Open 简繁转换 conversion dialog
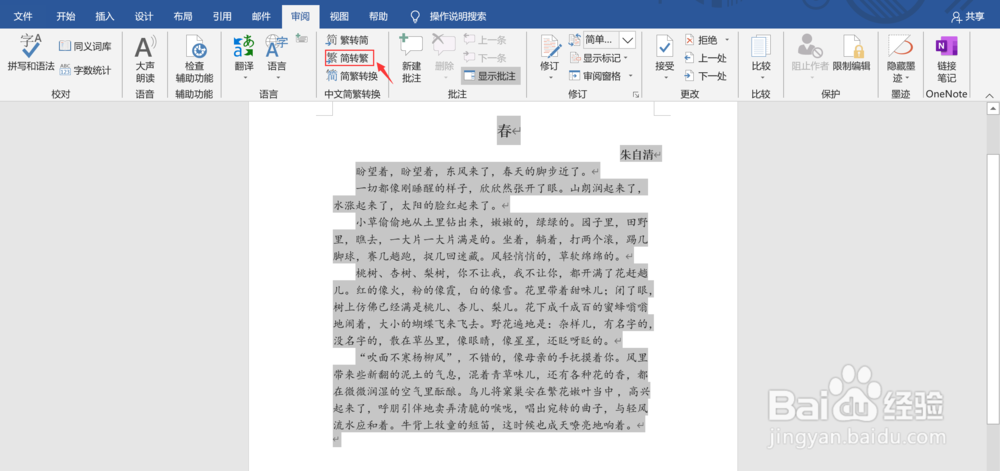Viewport: 1000px width, 471px height. tap(352, 76)
